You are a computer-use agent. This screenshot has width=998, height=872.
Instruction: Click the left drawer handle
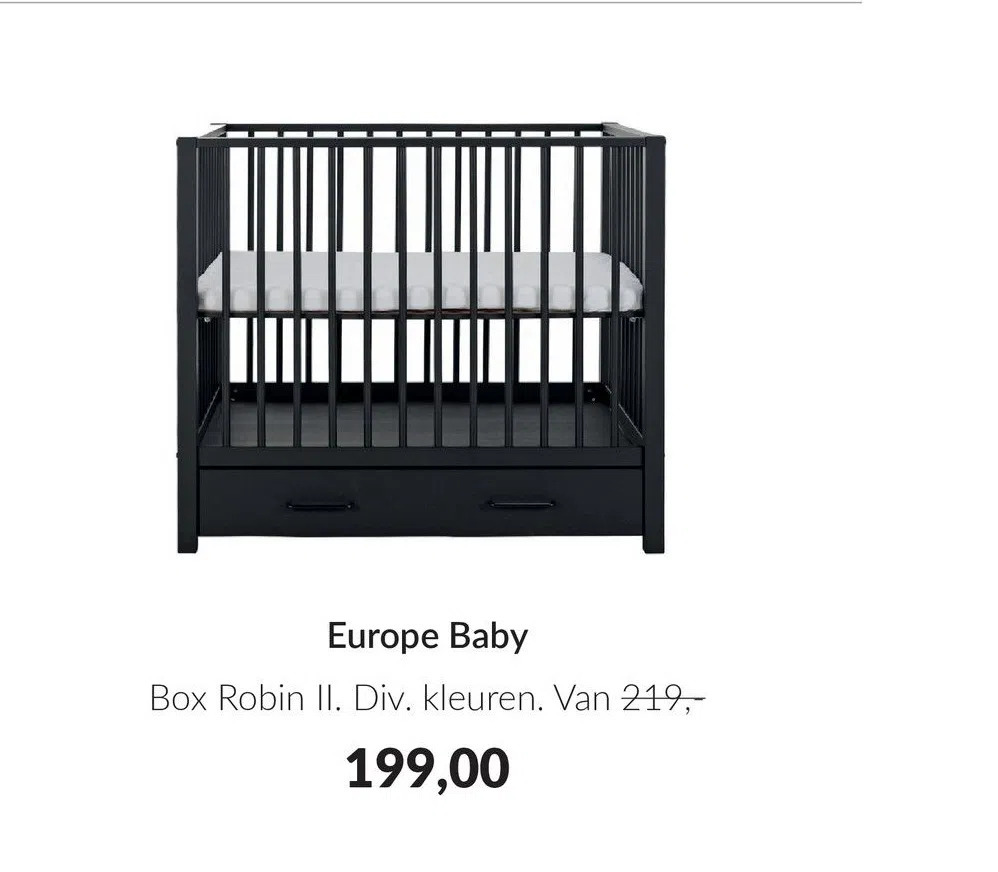click(320, 505)
